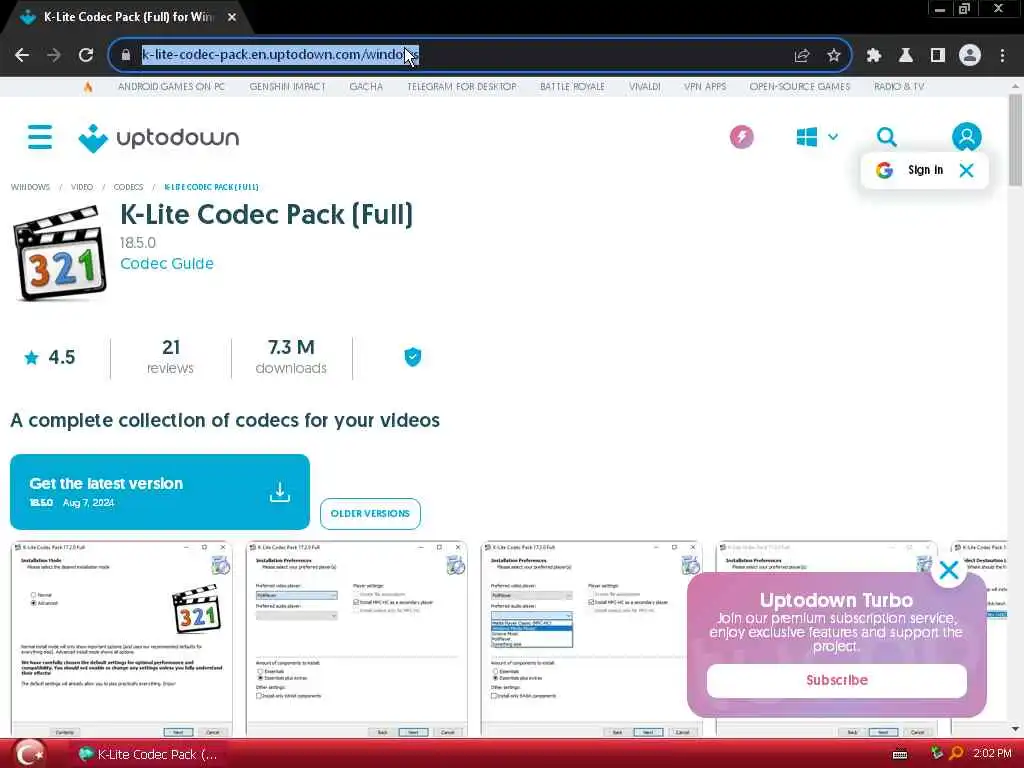Open the Battle Royale category

click(572, 86)
